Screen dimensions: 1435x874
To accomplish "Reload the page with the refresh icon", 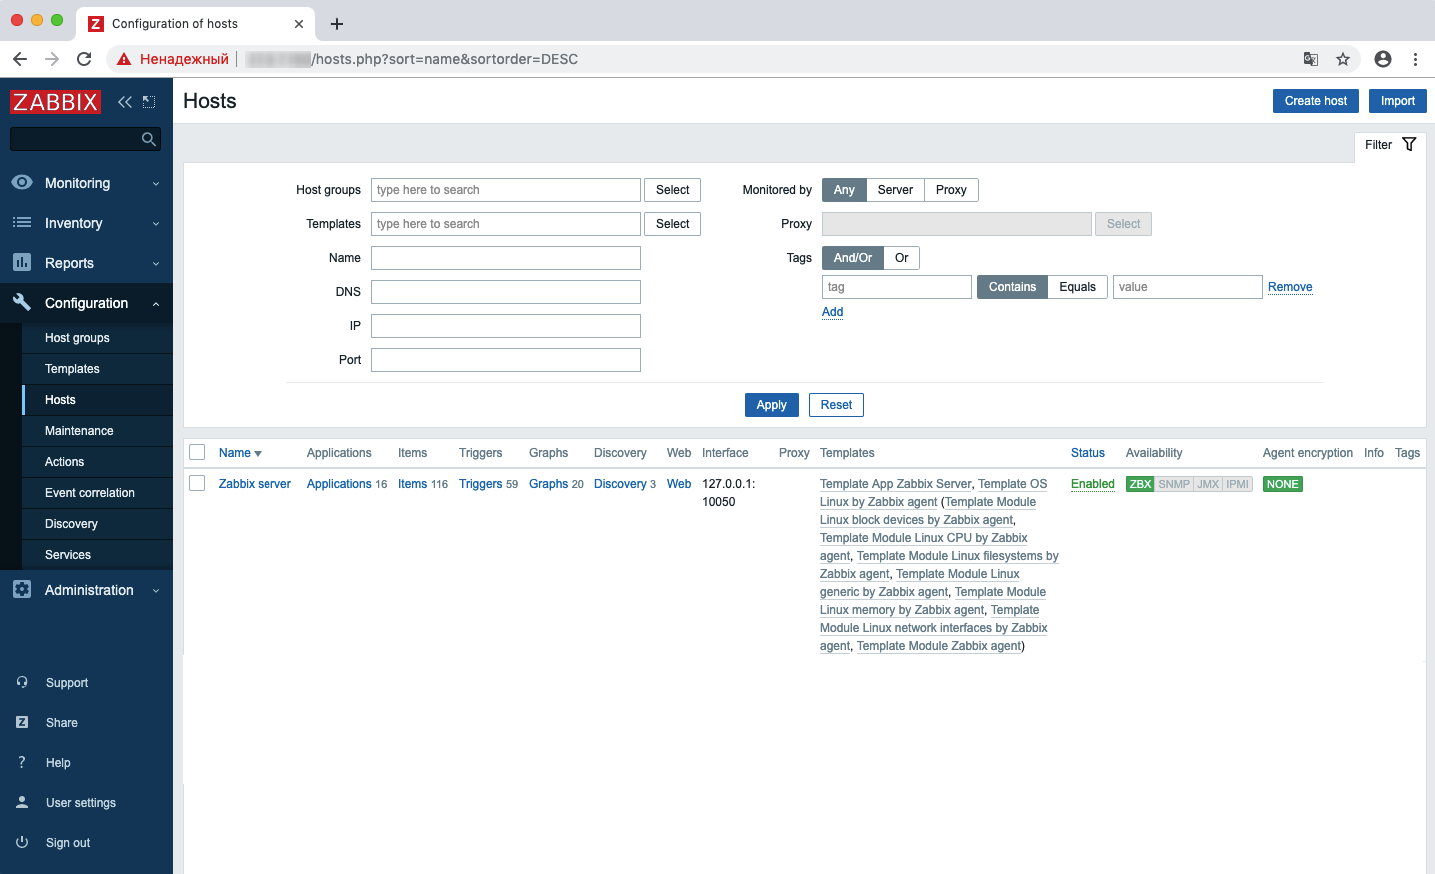I will tap(84, 59).
